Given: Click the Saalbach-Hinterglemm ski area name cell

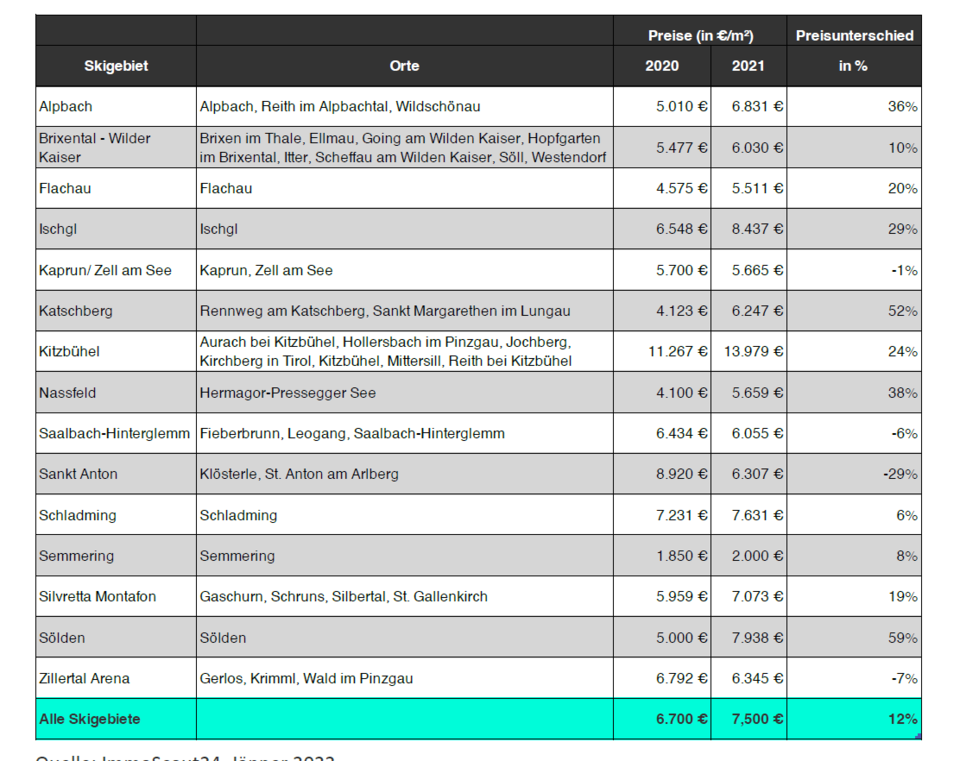Looking at the screenshot, I should [116, 433].
